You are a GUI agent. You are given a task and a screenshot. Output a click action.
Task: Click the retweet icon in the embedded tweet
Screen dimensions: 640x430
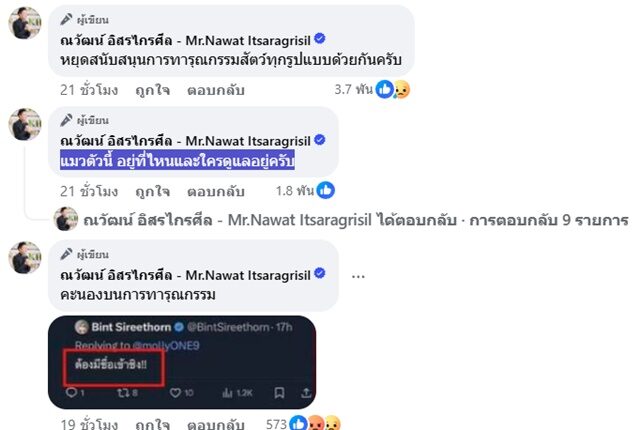[122, 393]
